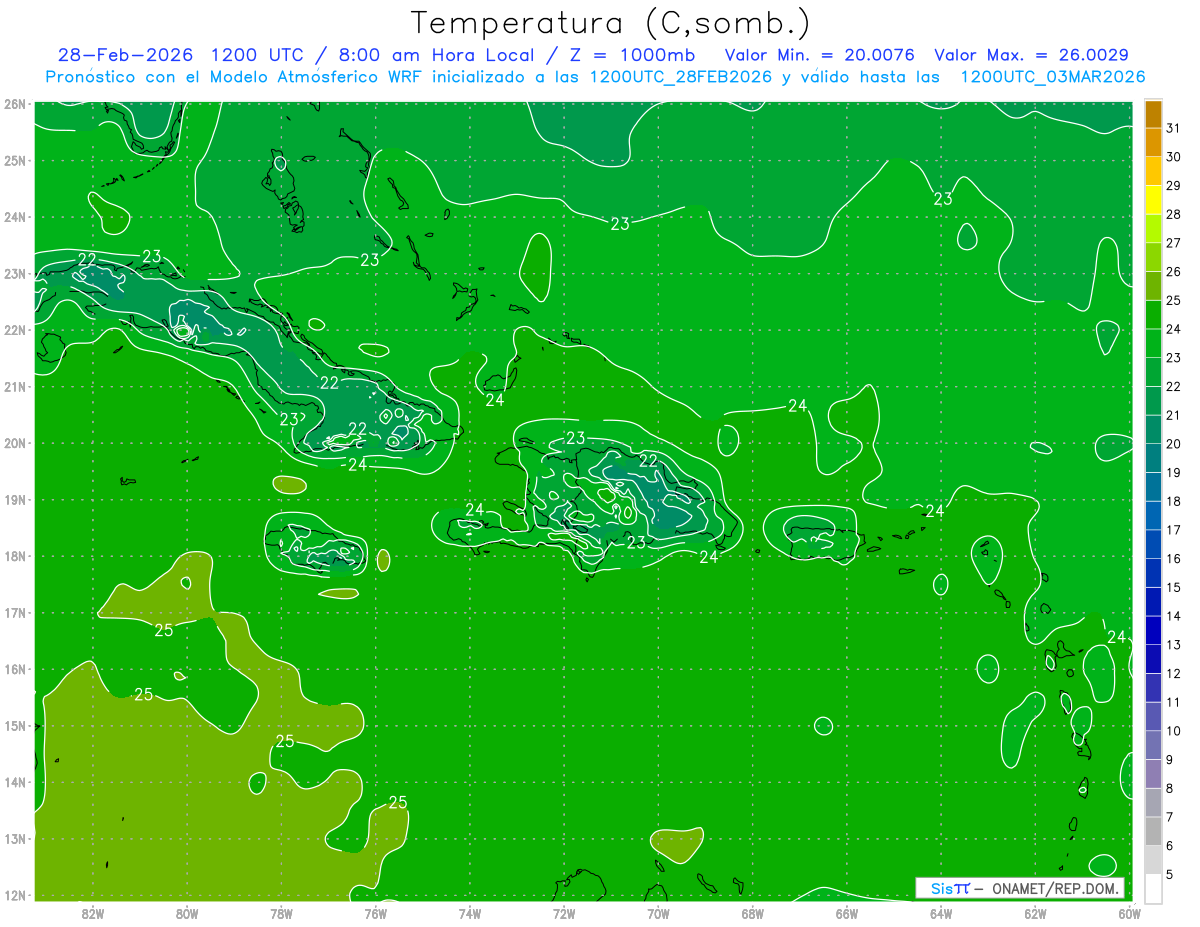The height and width of the screenshot is (927, 1200).
Task: Click the 78W longitude label
Action: 281,912
